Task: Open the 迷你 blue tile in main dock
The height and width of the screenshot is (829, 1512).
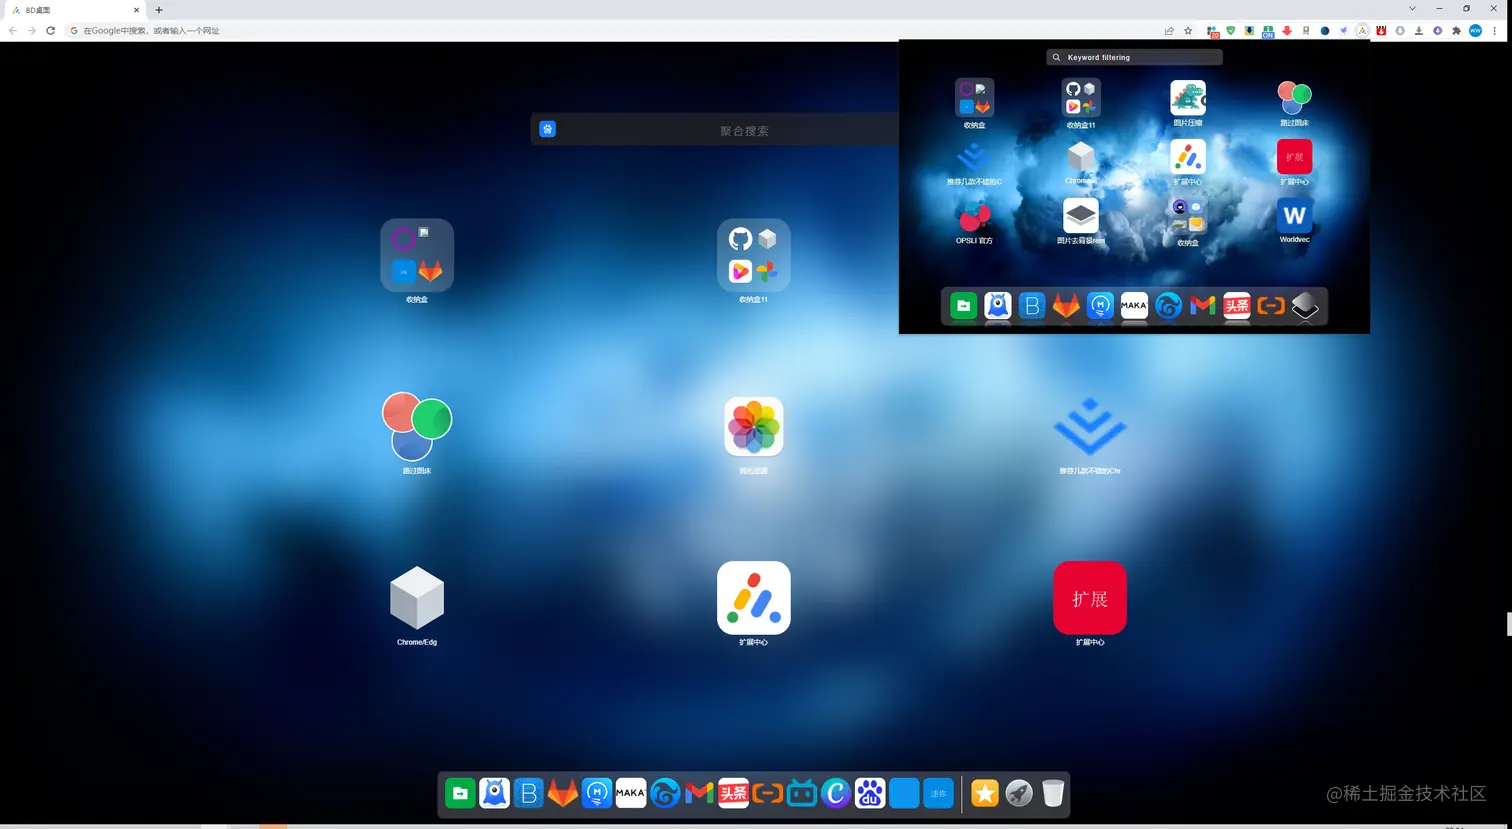Action: (x=938, y=793)
